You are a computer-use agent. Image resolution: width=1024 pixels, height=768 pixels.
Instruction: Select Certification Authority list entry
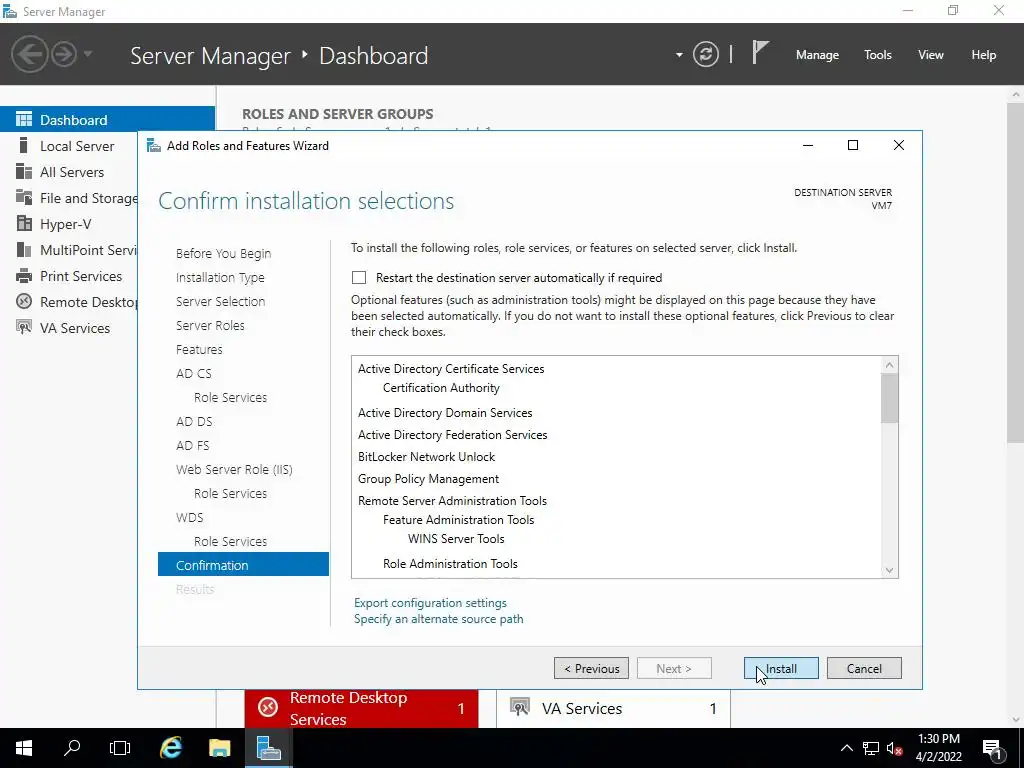coord(441,388)
